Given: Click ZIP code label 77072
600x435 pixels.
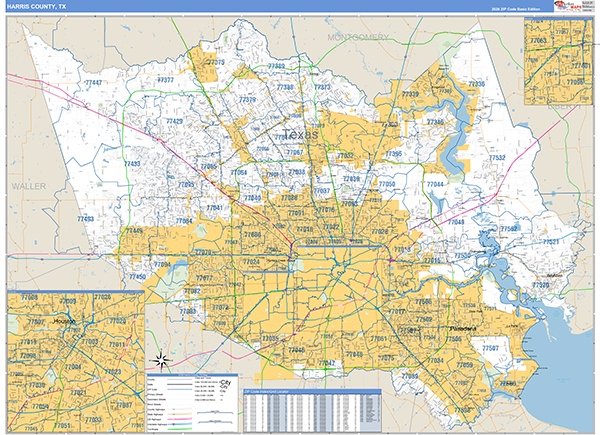Looking at the screenshot, I should click(220, 307).
